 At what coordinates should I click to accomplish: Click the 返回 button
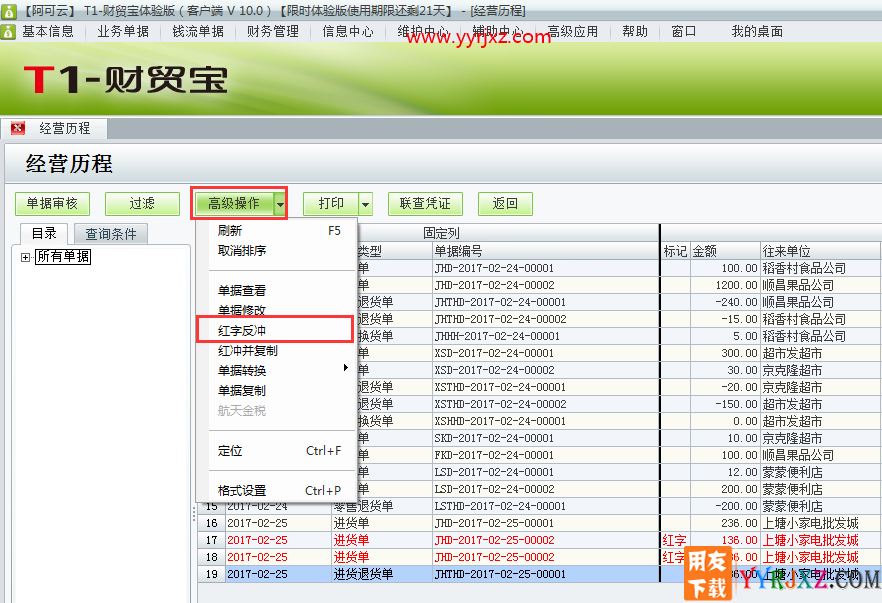click(505, 204)
